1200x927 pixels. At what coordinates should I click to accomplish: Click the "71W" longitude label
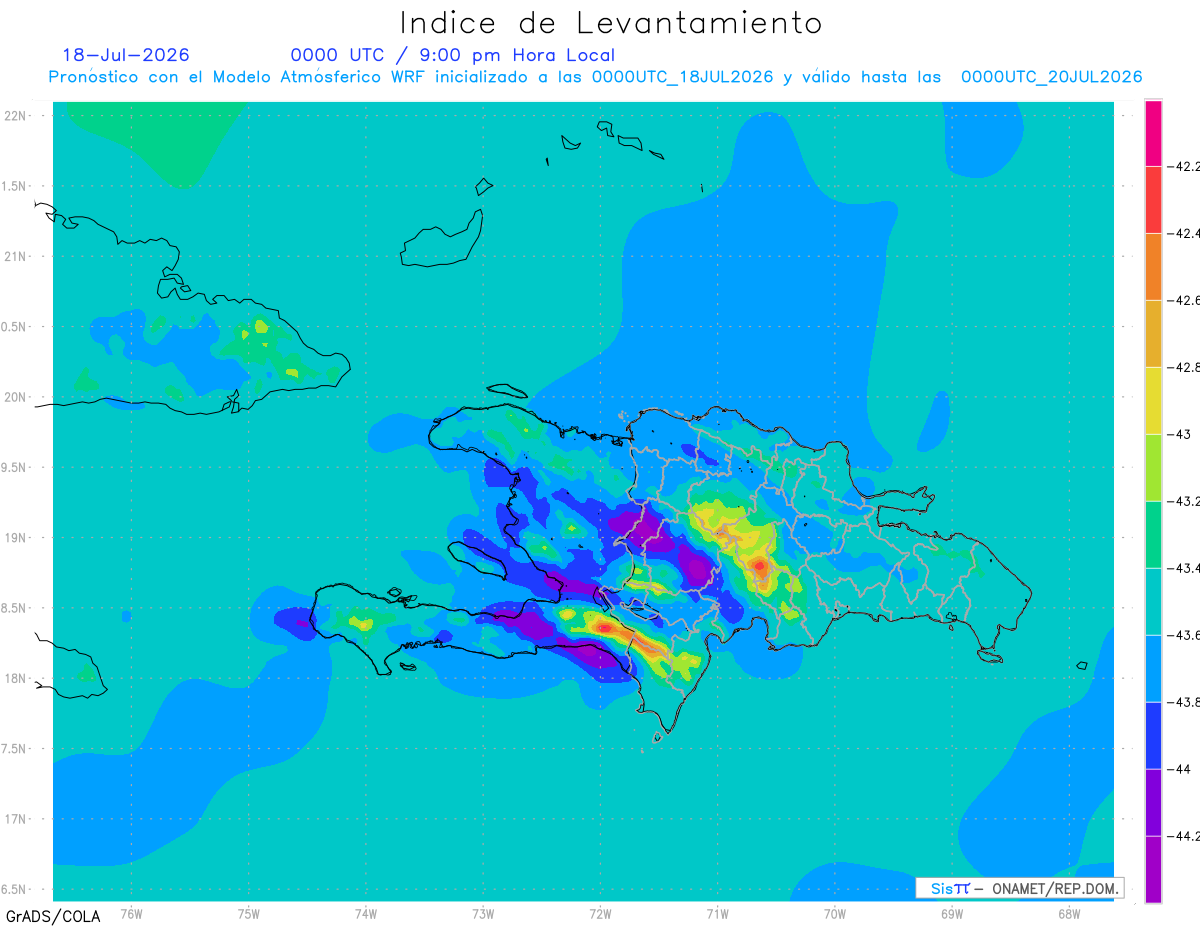(717, 913)
